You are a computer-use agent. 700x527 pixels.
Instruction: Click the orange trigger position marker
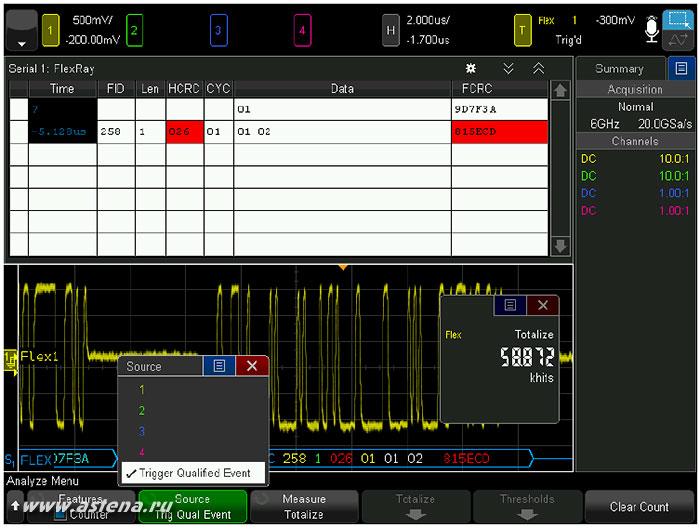343,268
